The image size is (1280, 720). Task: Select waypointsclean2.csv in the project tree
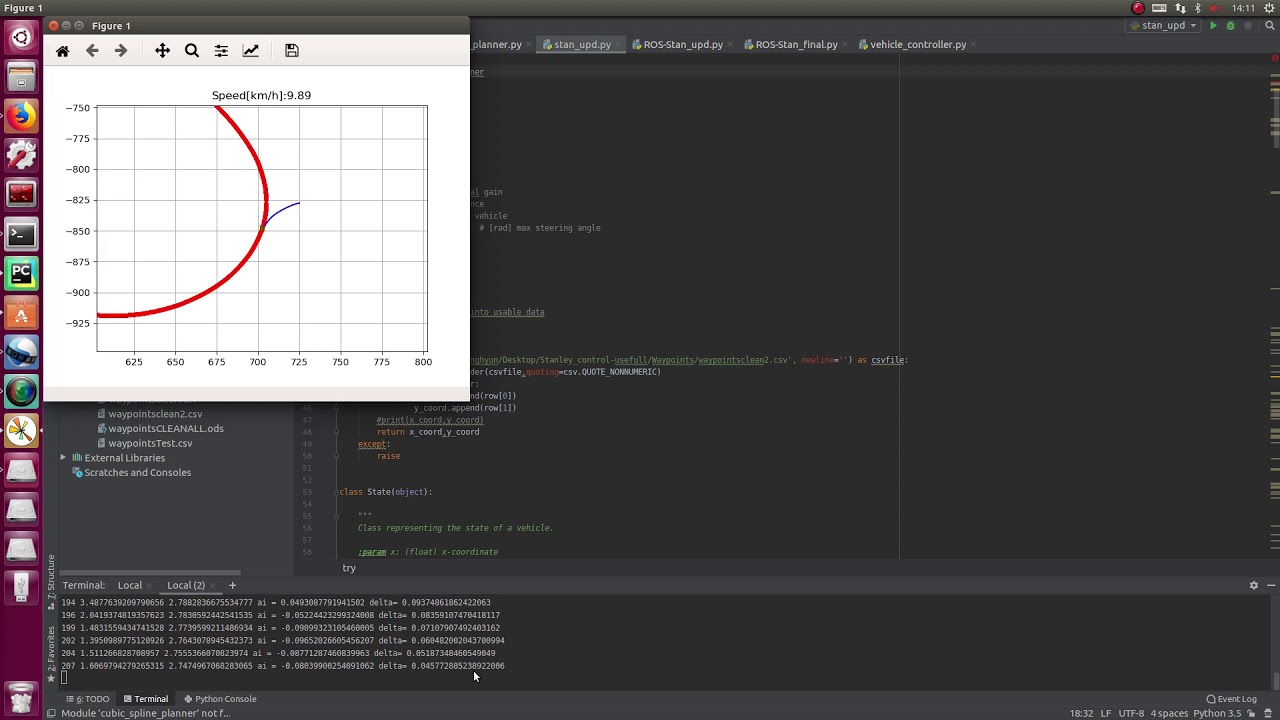155,414
